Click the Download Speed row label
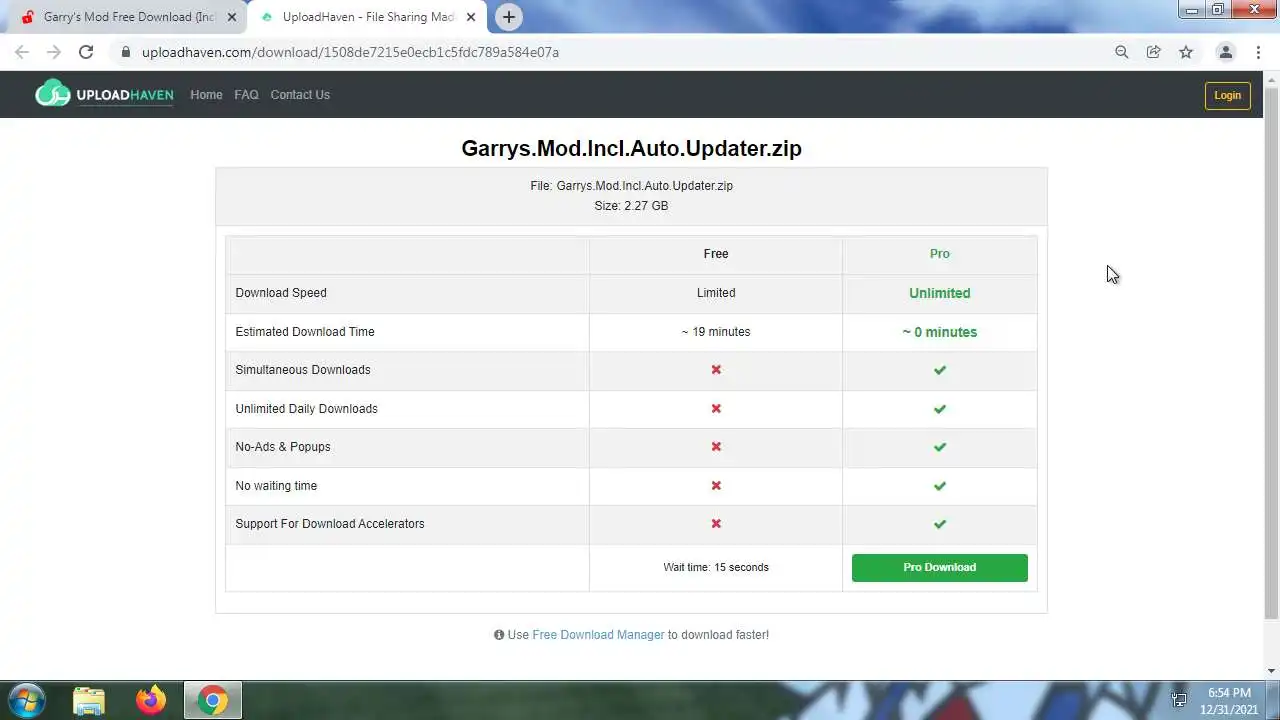Viewport: 1280px width, 720px height. click(281, 293)
